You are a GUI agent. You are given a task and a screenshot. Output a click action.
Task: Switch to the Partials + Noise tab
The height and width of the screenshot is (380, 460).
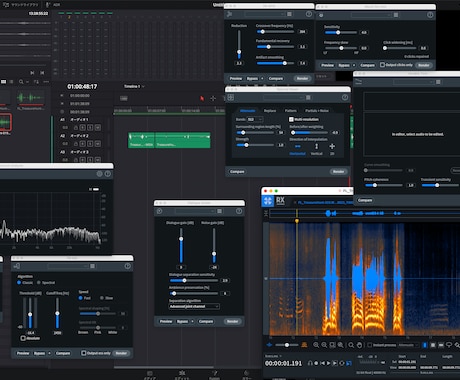317,111
